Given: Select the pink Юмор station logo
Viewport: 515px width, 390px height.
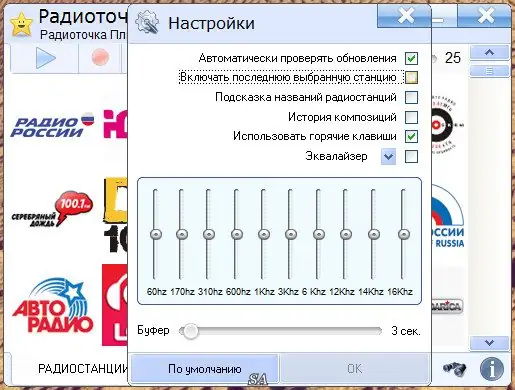Looking at the screenshot, I should (116, 124).
